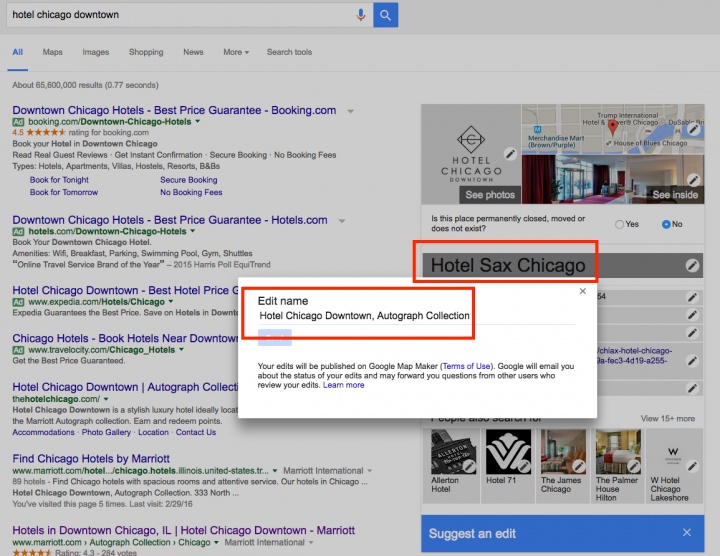
Task: Switch to the News tab
Action: pos(193,52)
